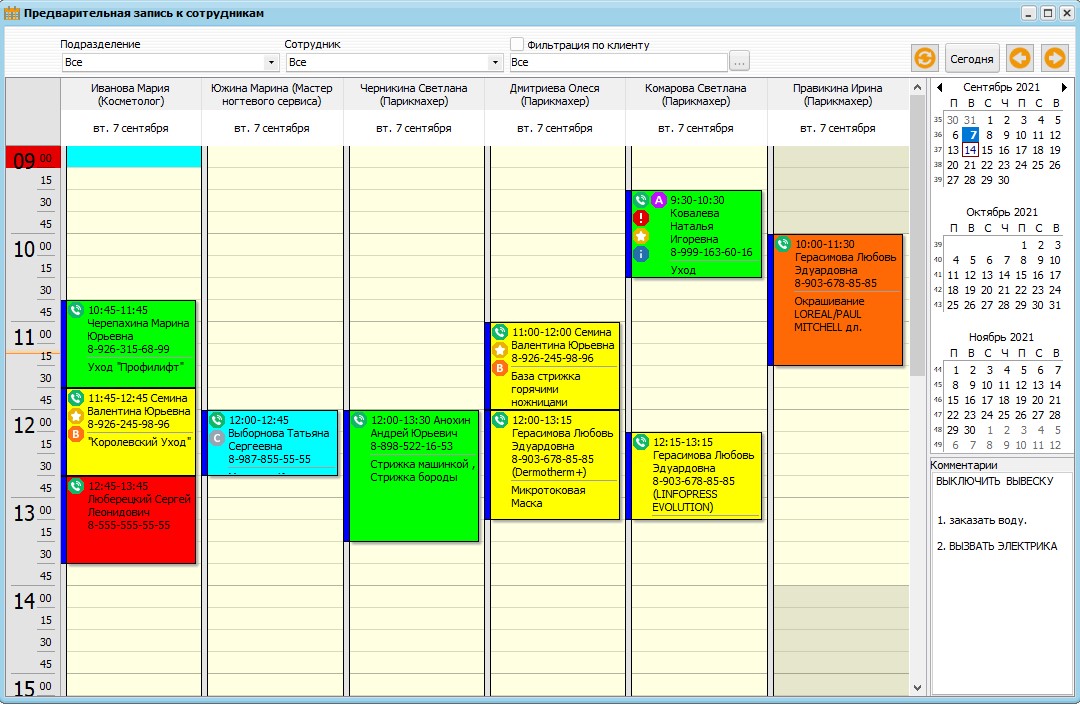
Task: Select column header Дмитриева Олеся
Action: tap(554, 95)
